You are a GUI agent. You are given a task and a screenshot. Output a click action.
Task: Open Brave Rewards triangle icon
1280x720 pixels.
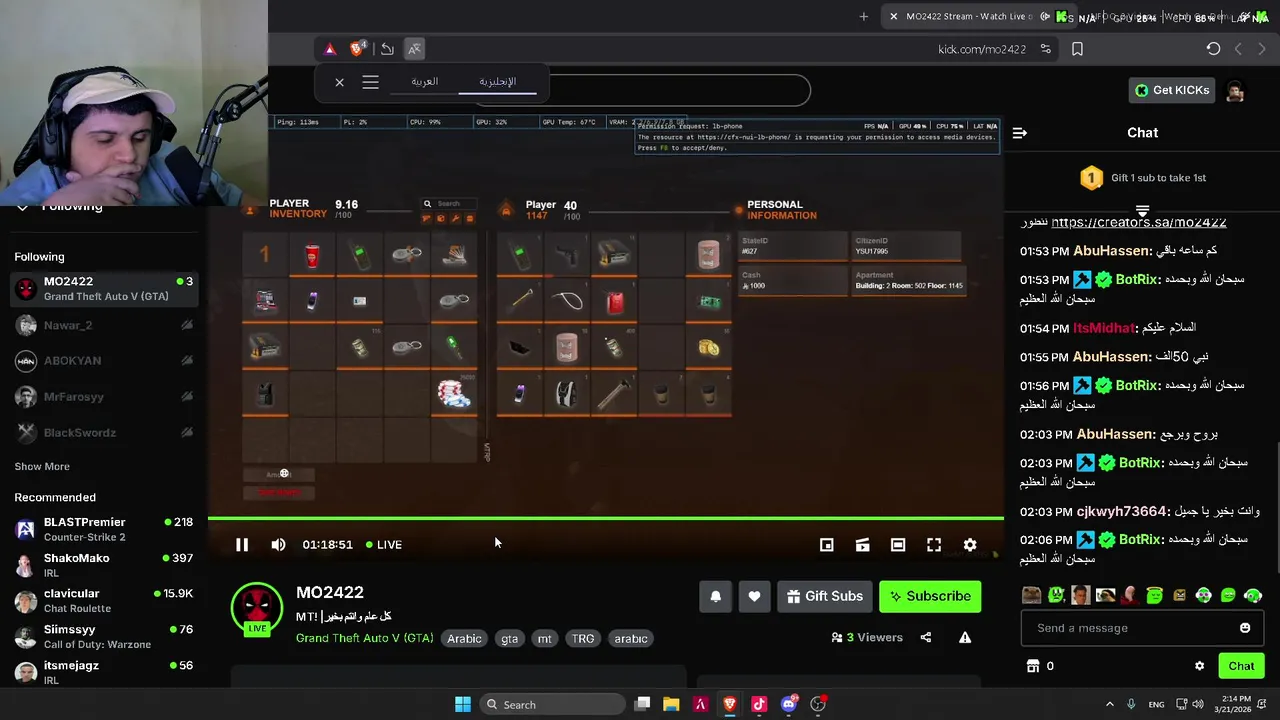click(x=330, y=49)
